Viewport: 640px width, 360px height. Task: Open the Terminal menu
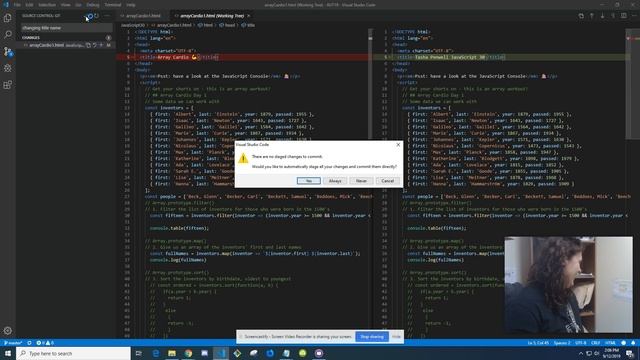click(113, 5)
